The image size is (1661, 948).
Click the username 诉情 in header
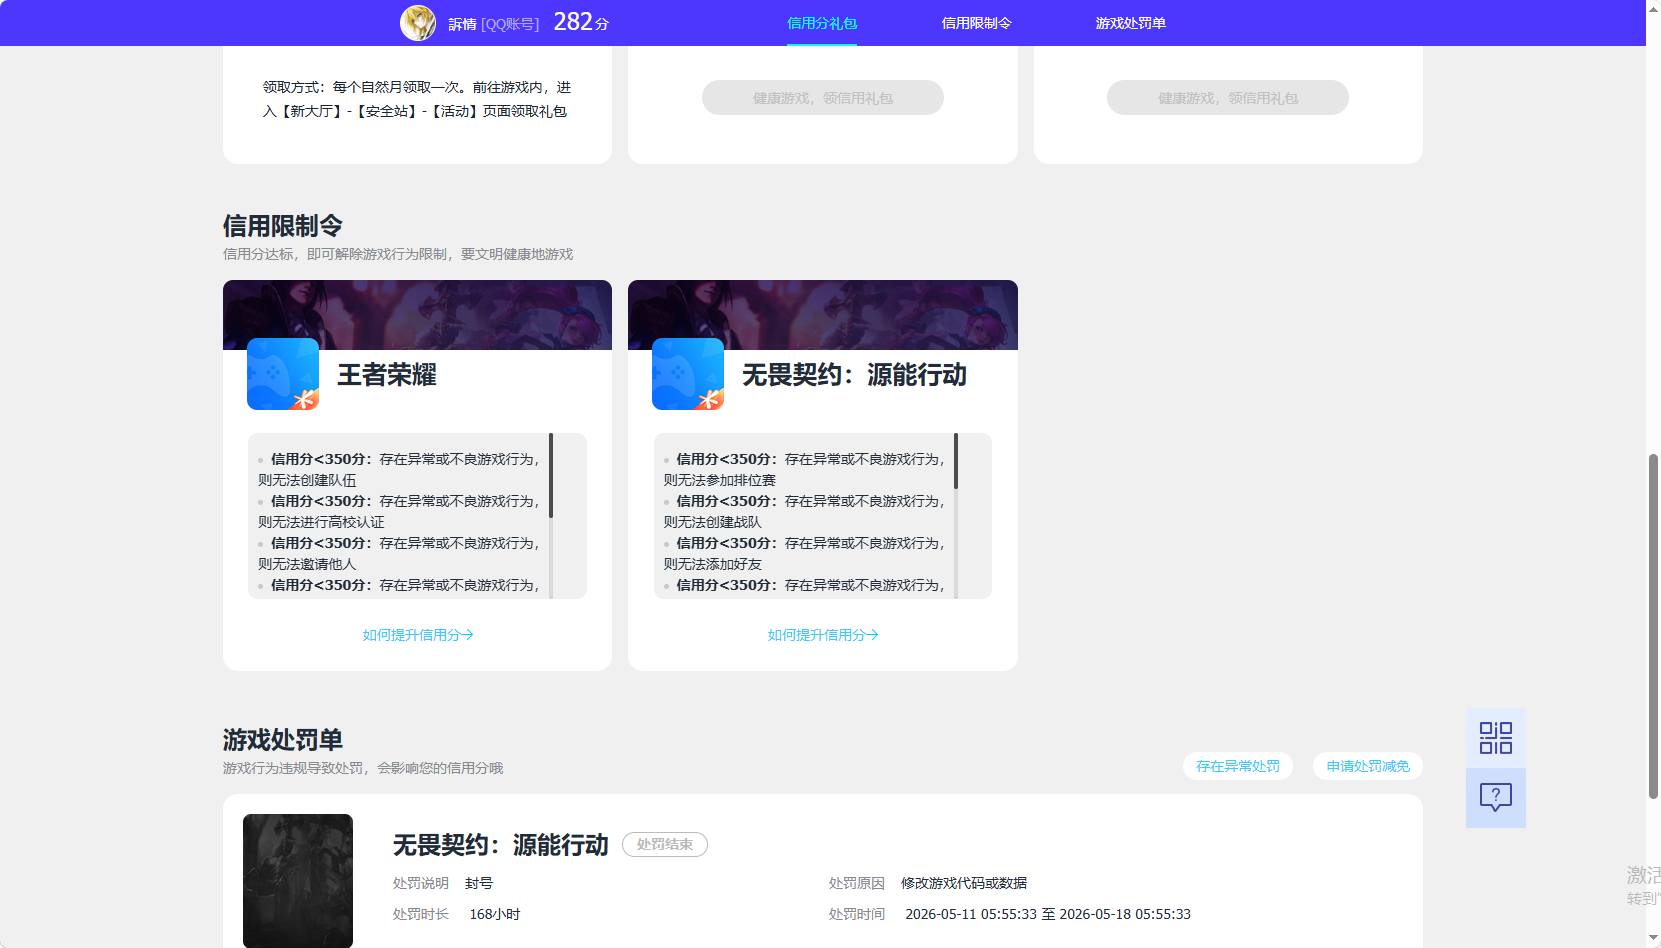[462, 24]
